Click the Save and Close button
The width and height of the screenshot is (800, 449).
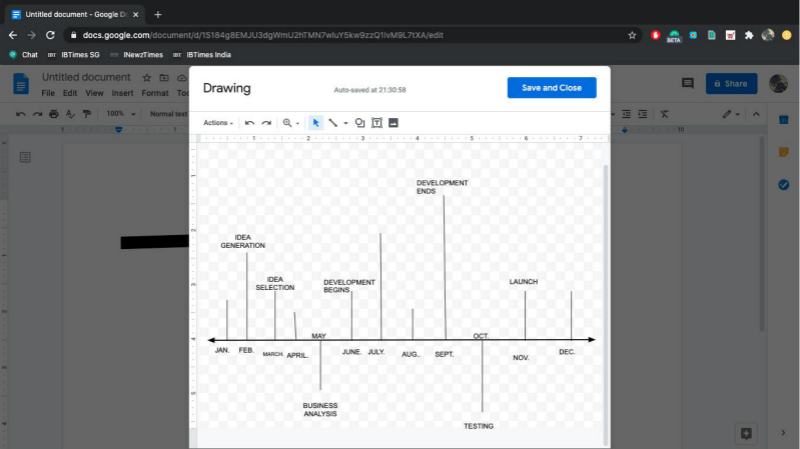click(551, 88)
